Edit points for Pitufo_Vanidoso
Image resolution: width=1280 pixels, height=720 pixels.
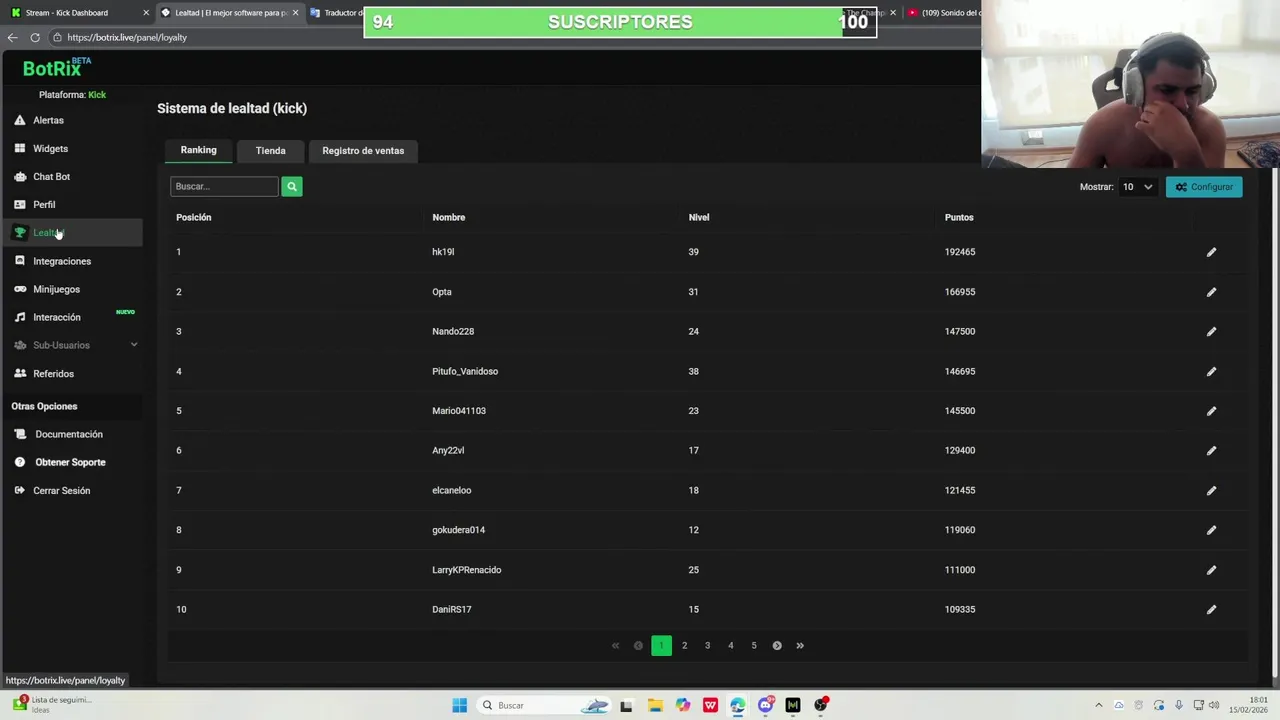[x=1211, y=371]
